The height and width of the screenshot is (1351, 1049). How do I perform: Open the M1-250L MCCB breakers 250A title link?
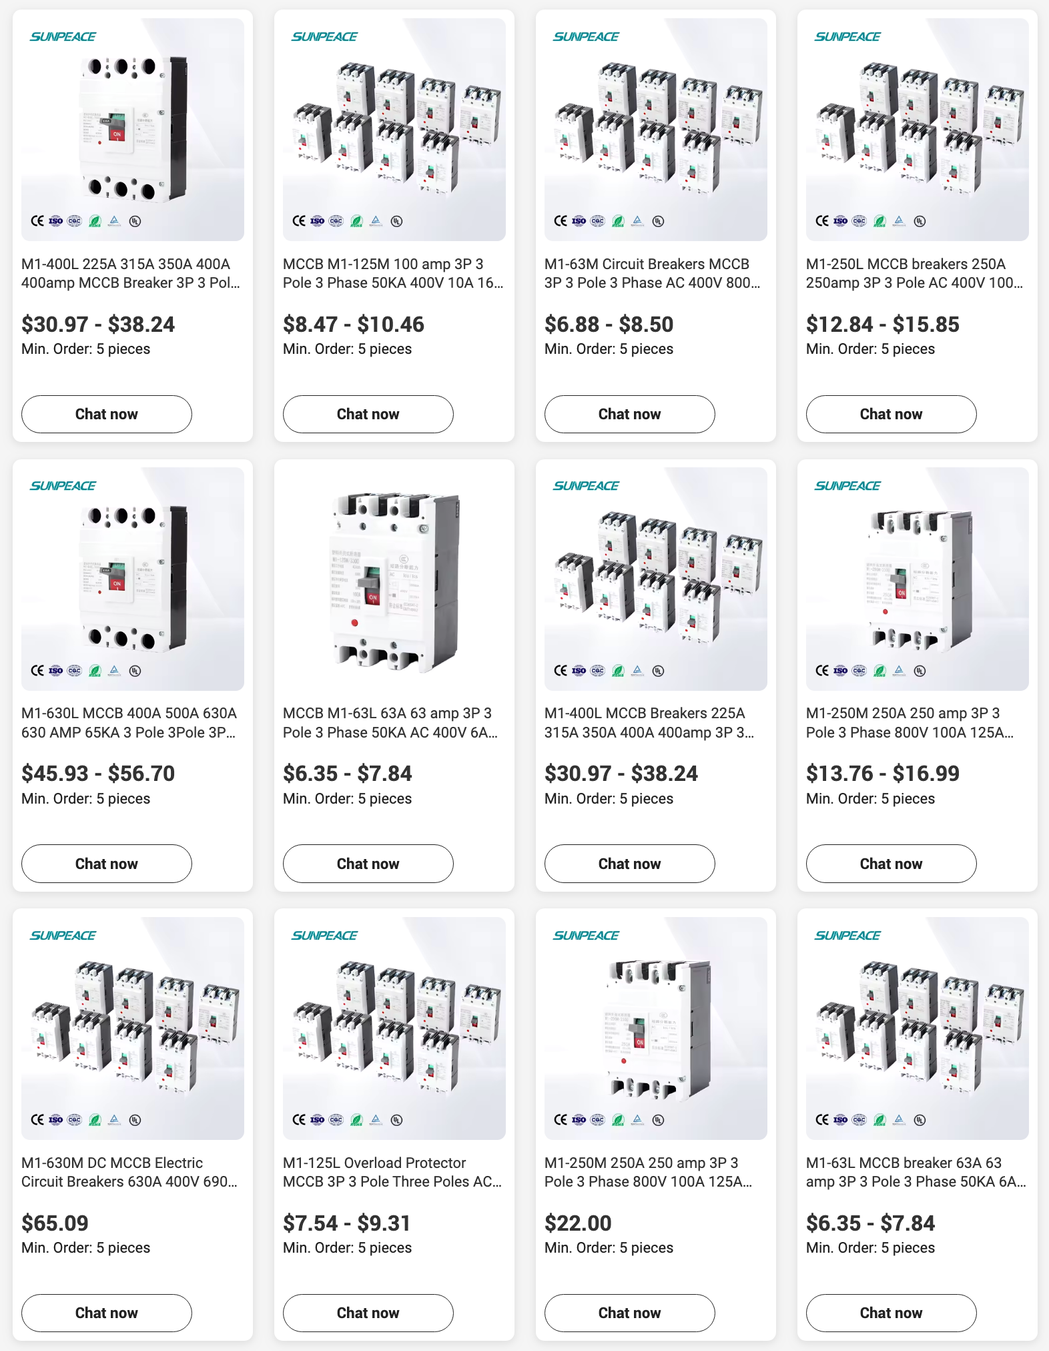pyautogui.click(x=915, y=274)
